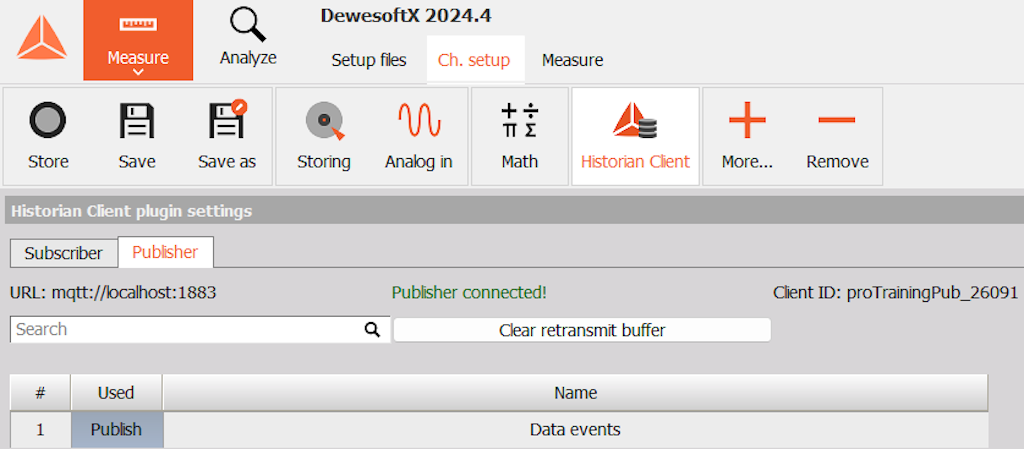Expand the Measure dropdown chevron

(x=138, y=72)
